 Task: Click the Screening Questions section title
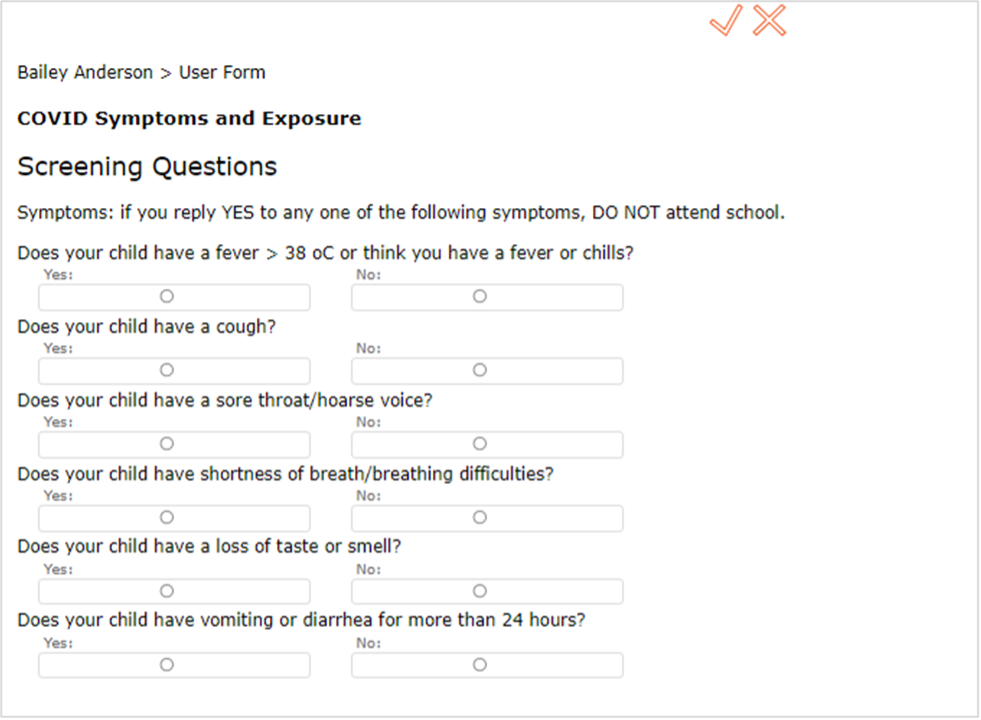click(x=147, y=167)
